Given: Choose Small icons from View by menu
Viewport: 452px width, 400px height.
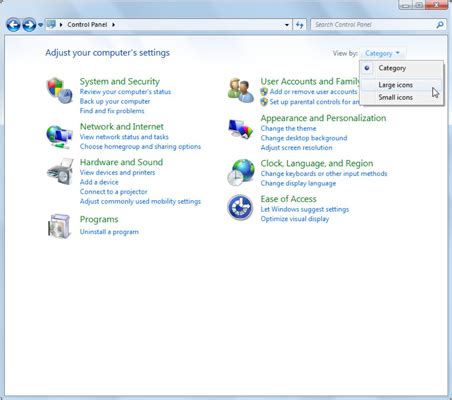Looking at the screenshot, I should [x=401, y=97].
